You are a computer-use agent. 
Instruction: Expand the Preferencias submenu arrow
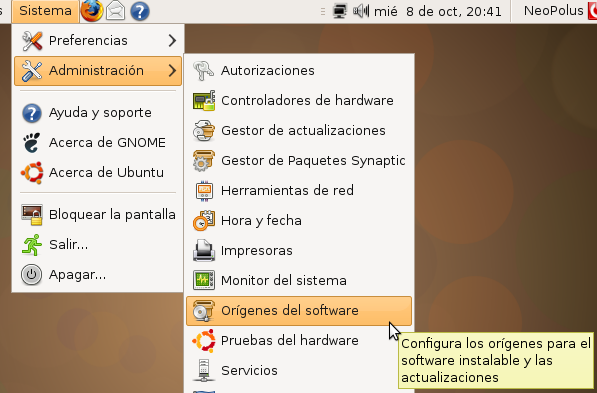tap(172, 40)
